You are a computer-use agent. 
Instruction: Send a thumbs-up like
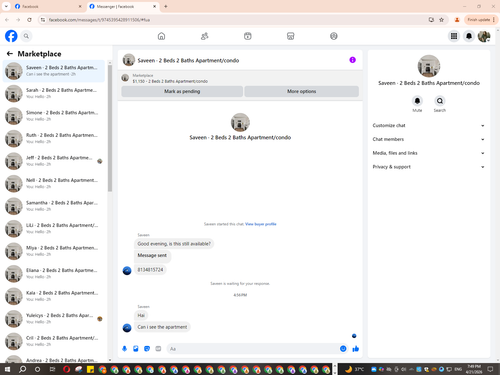tap(356, 349)
